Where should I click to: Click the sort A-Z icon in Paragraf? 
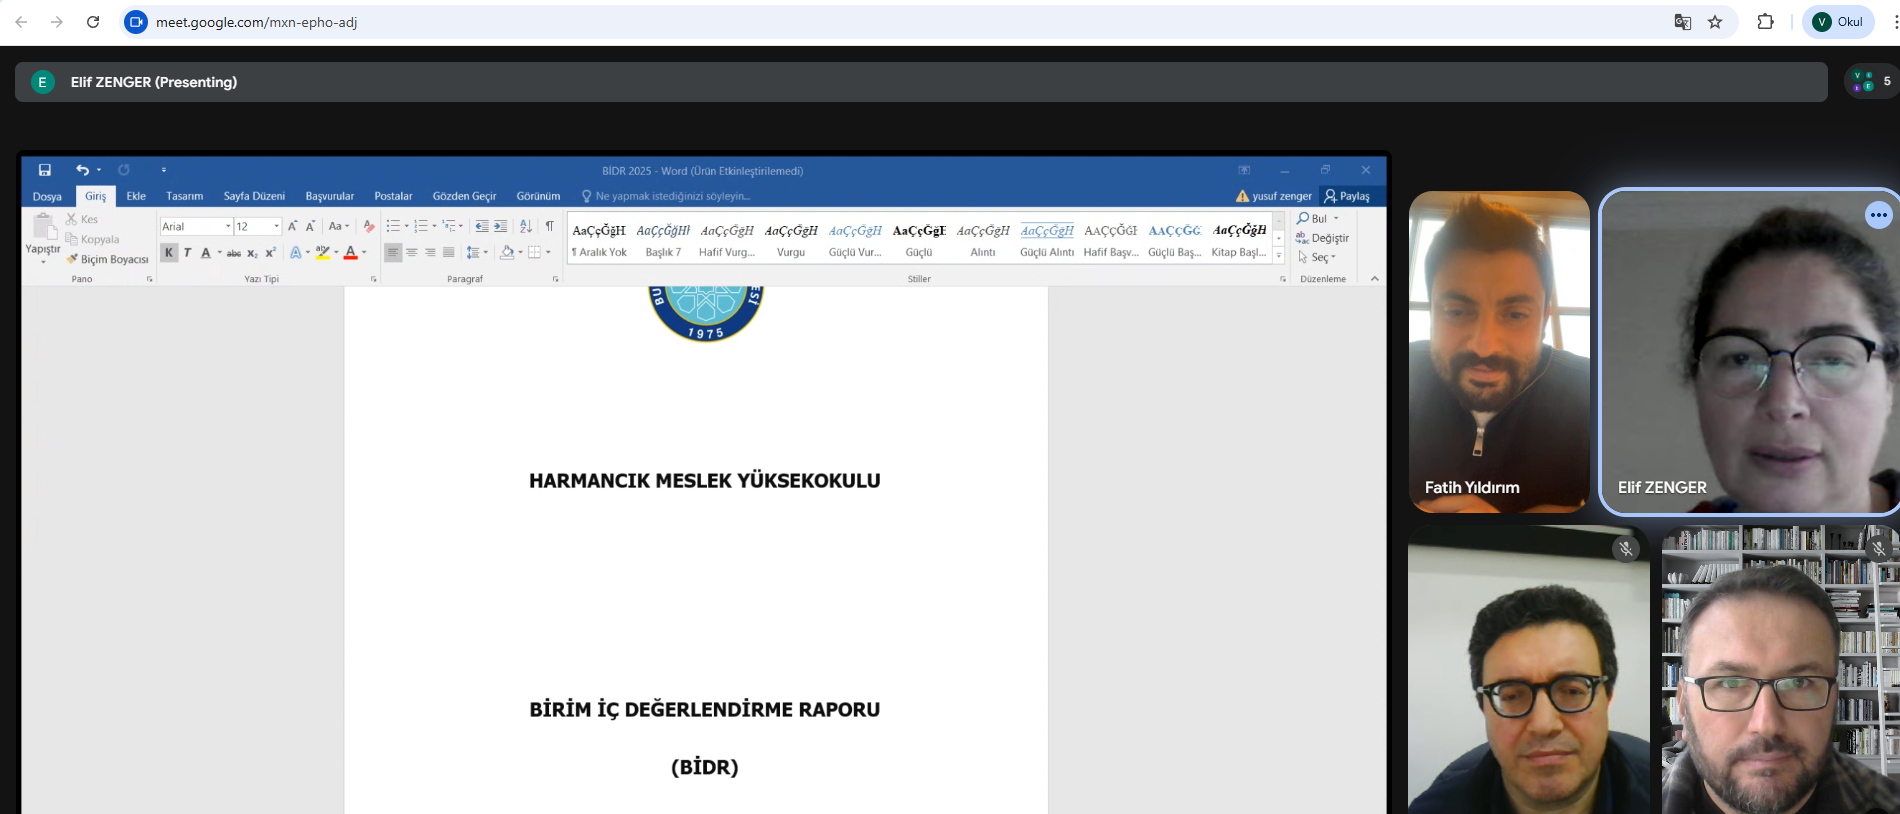point(526,226)
